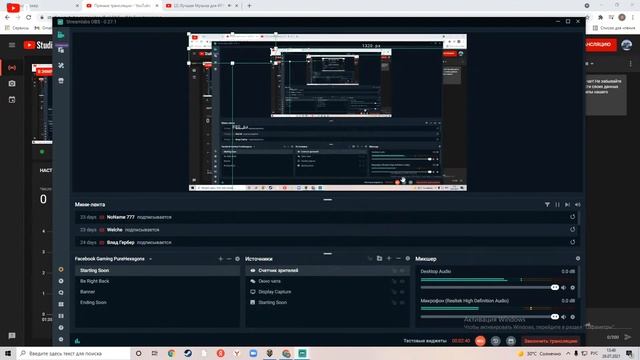Open Desktop Audio settings gear
Screen dimensions: 640x360
(573, 288)
